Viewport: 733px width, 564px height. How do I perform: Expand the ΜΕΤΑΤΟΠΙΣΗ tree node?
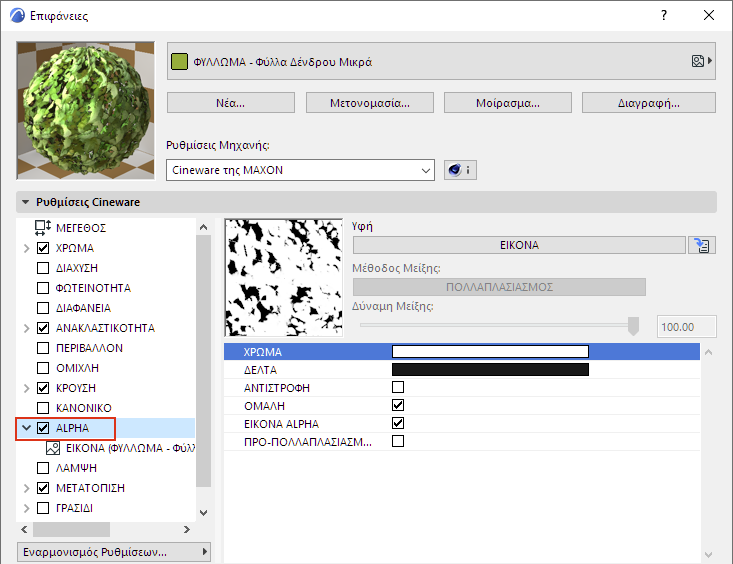tap(27, 488)
